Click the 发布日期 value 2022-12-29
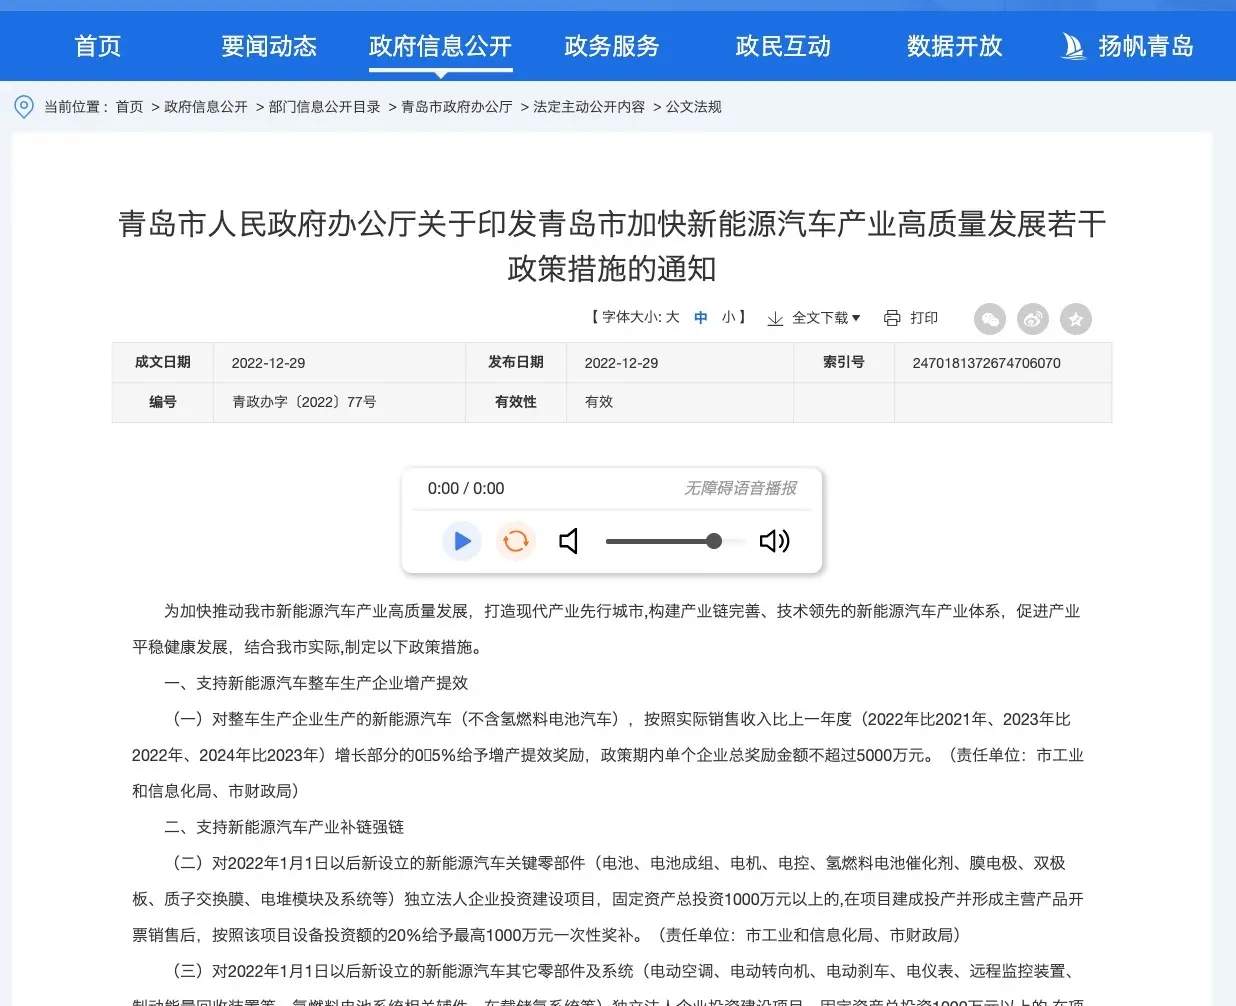The width and height of the screenshot is (1236, 1006). click(621, 363)
